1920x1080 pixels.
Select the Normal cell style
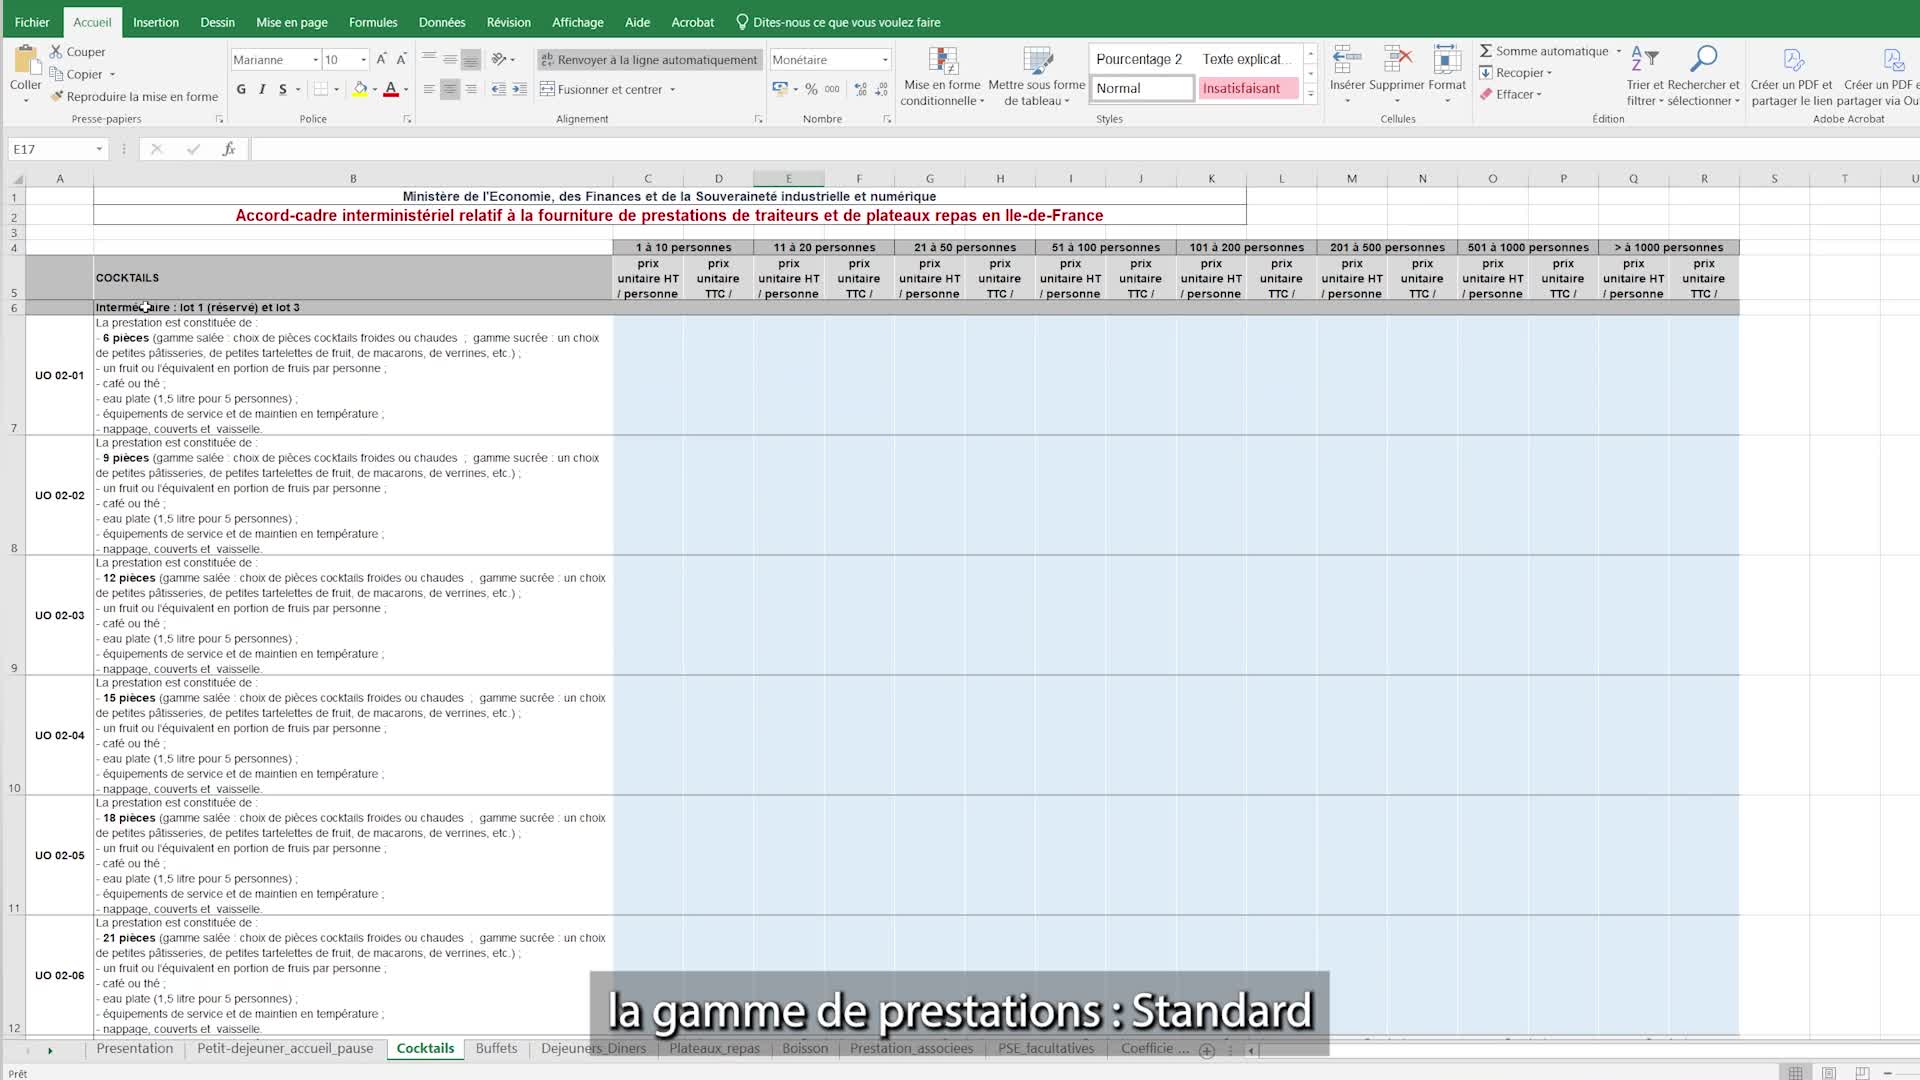pyautogui.click(x=1142, y=88)
